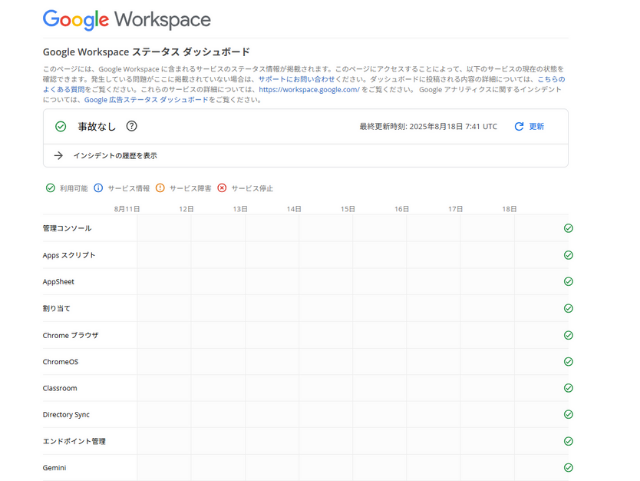Image resolution: width=640 pixels, height=481 pixels.
Task: Click the ChromeOS status checkmark icon
Action: pos(568,362)
